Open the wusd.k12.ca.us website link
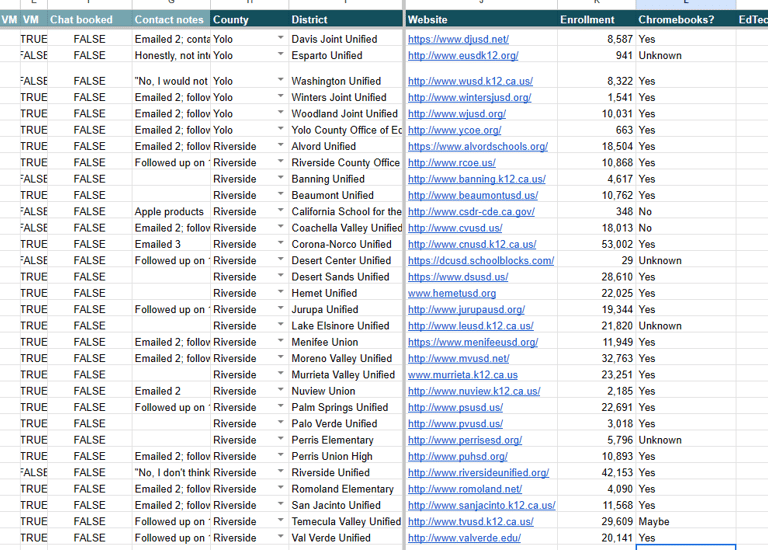This screenshot has height=550, width=768. [470, 81]
